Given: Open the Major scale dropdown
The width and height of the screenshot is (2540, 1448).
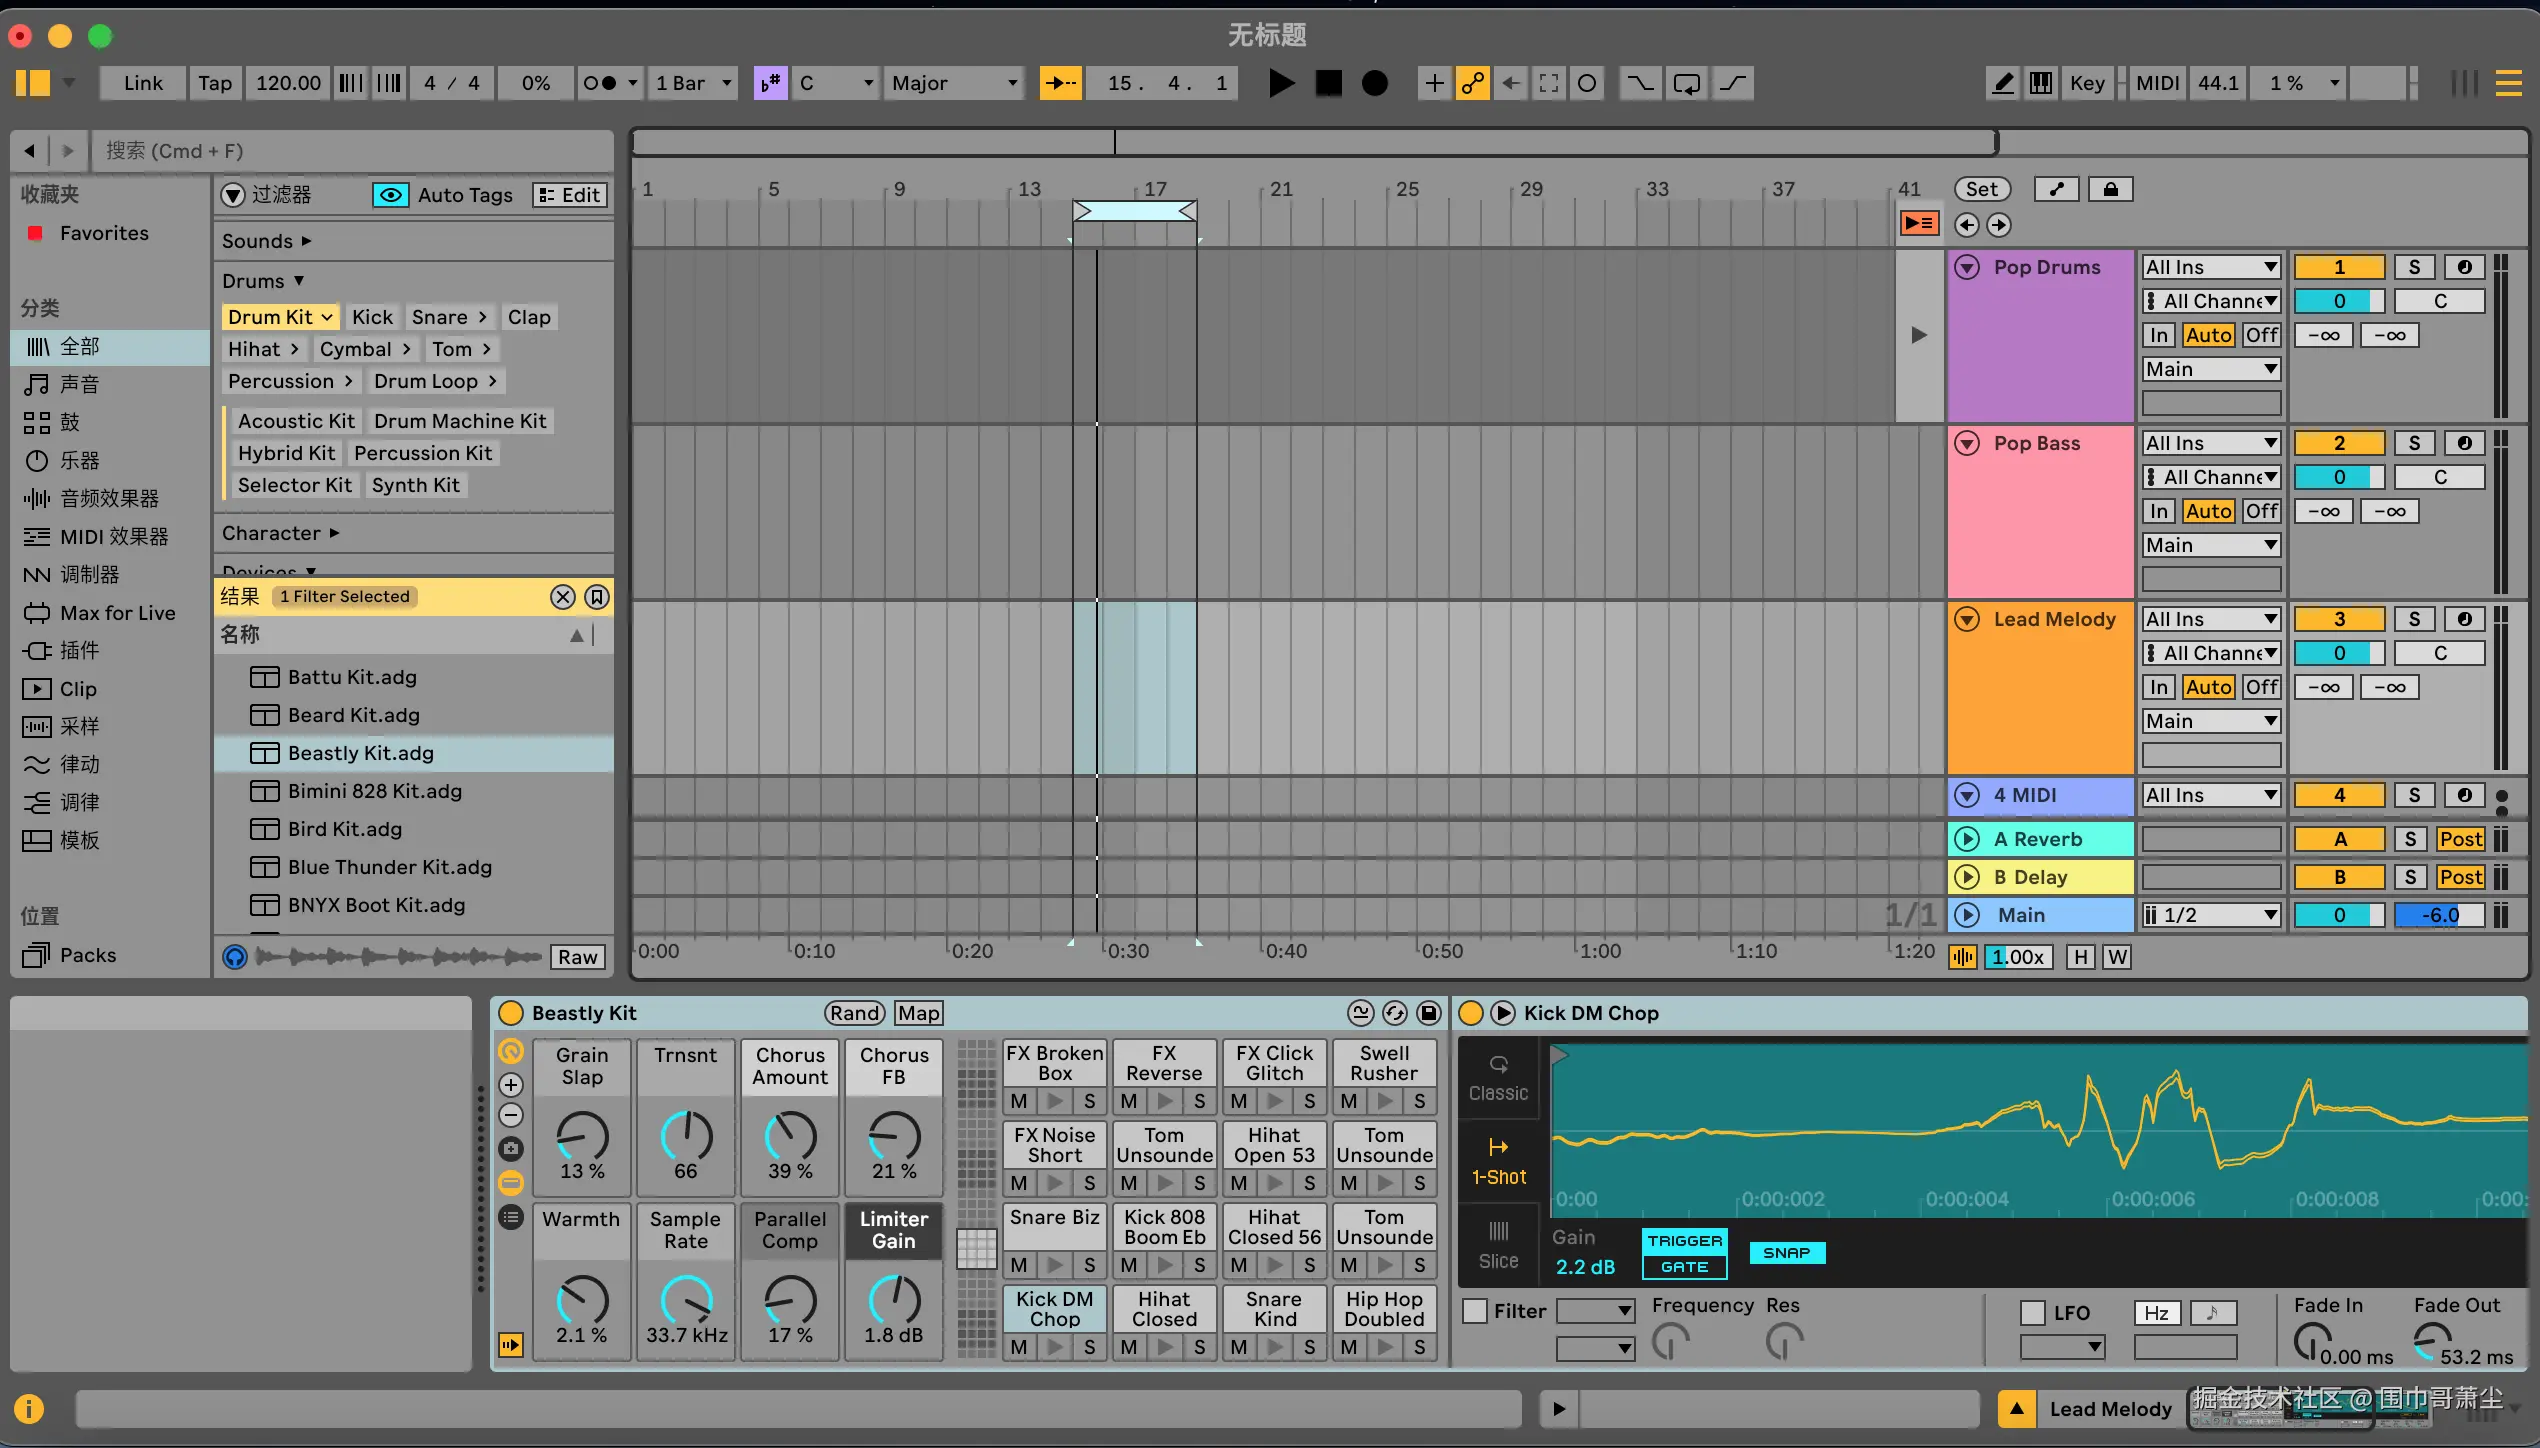Looking at the screenshot, I should (x=953, y=83).
